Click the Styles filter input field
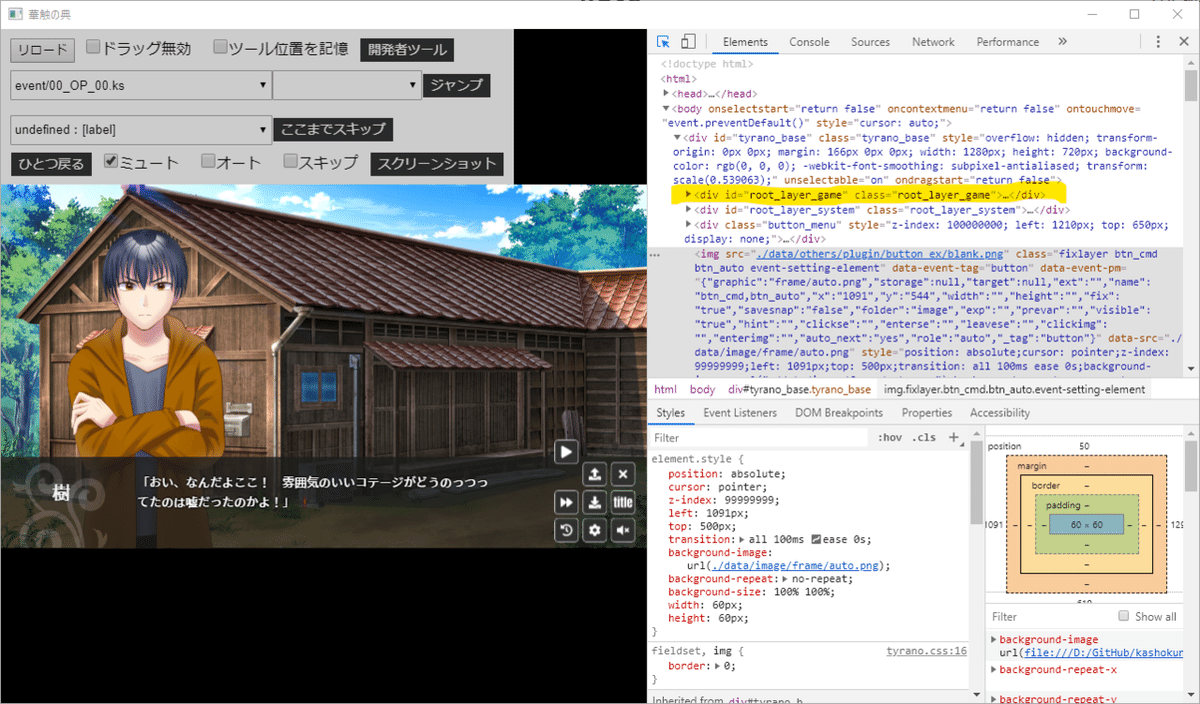Viewport: 1200px width, 704px height. tap(760, 438)
